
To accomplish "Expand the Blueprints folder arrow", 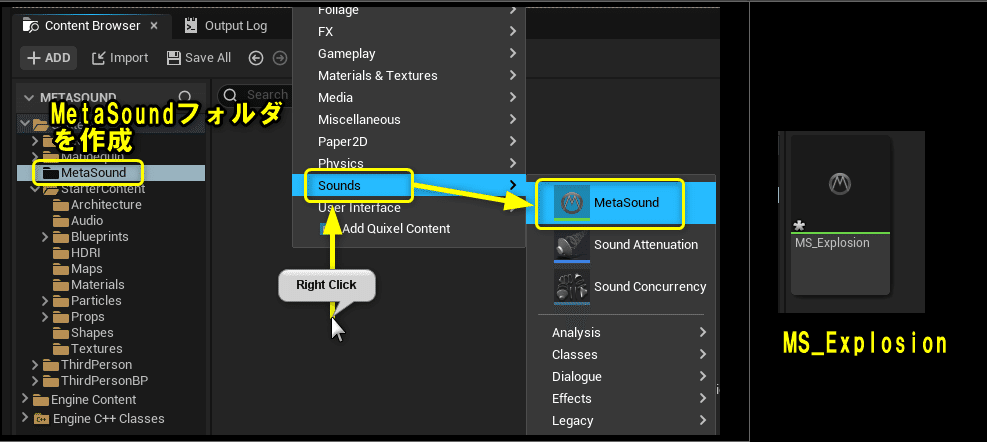I will point(44,237).
